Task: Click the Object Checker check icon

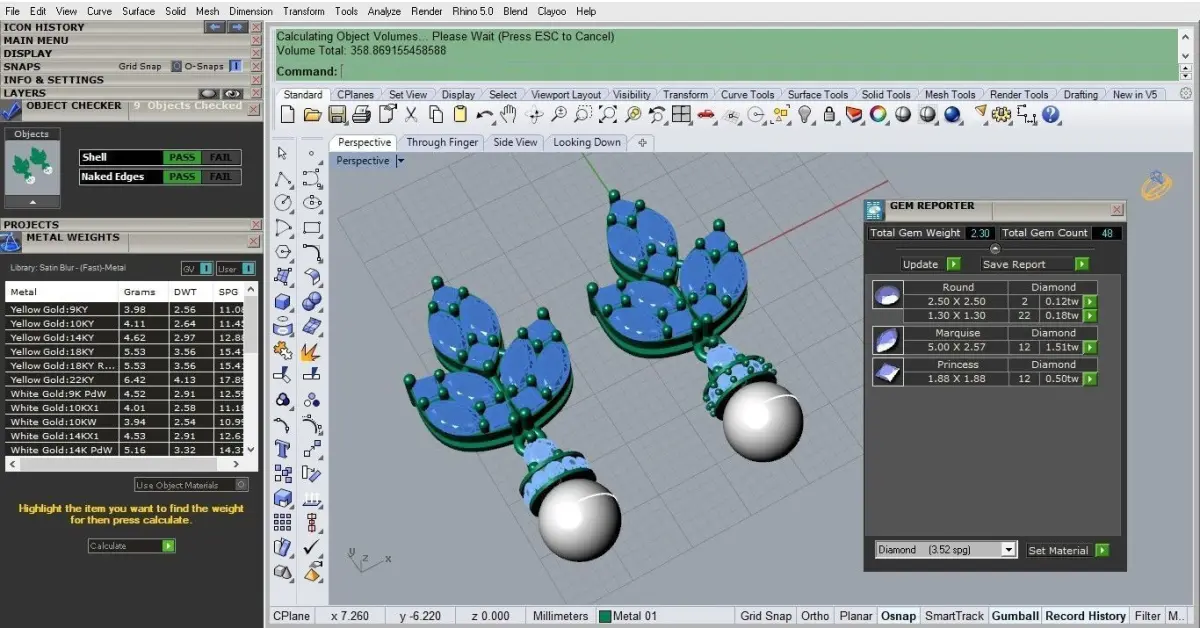Action: click(x=12, y=110)
